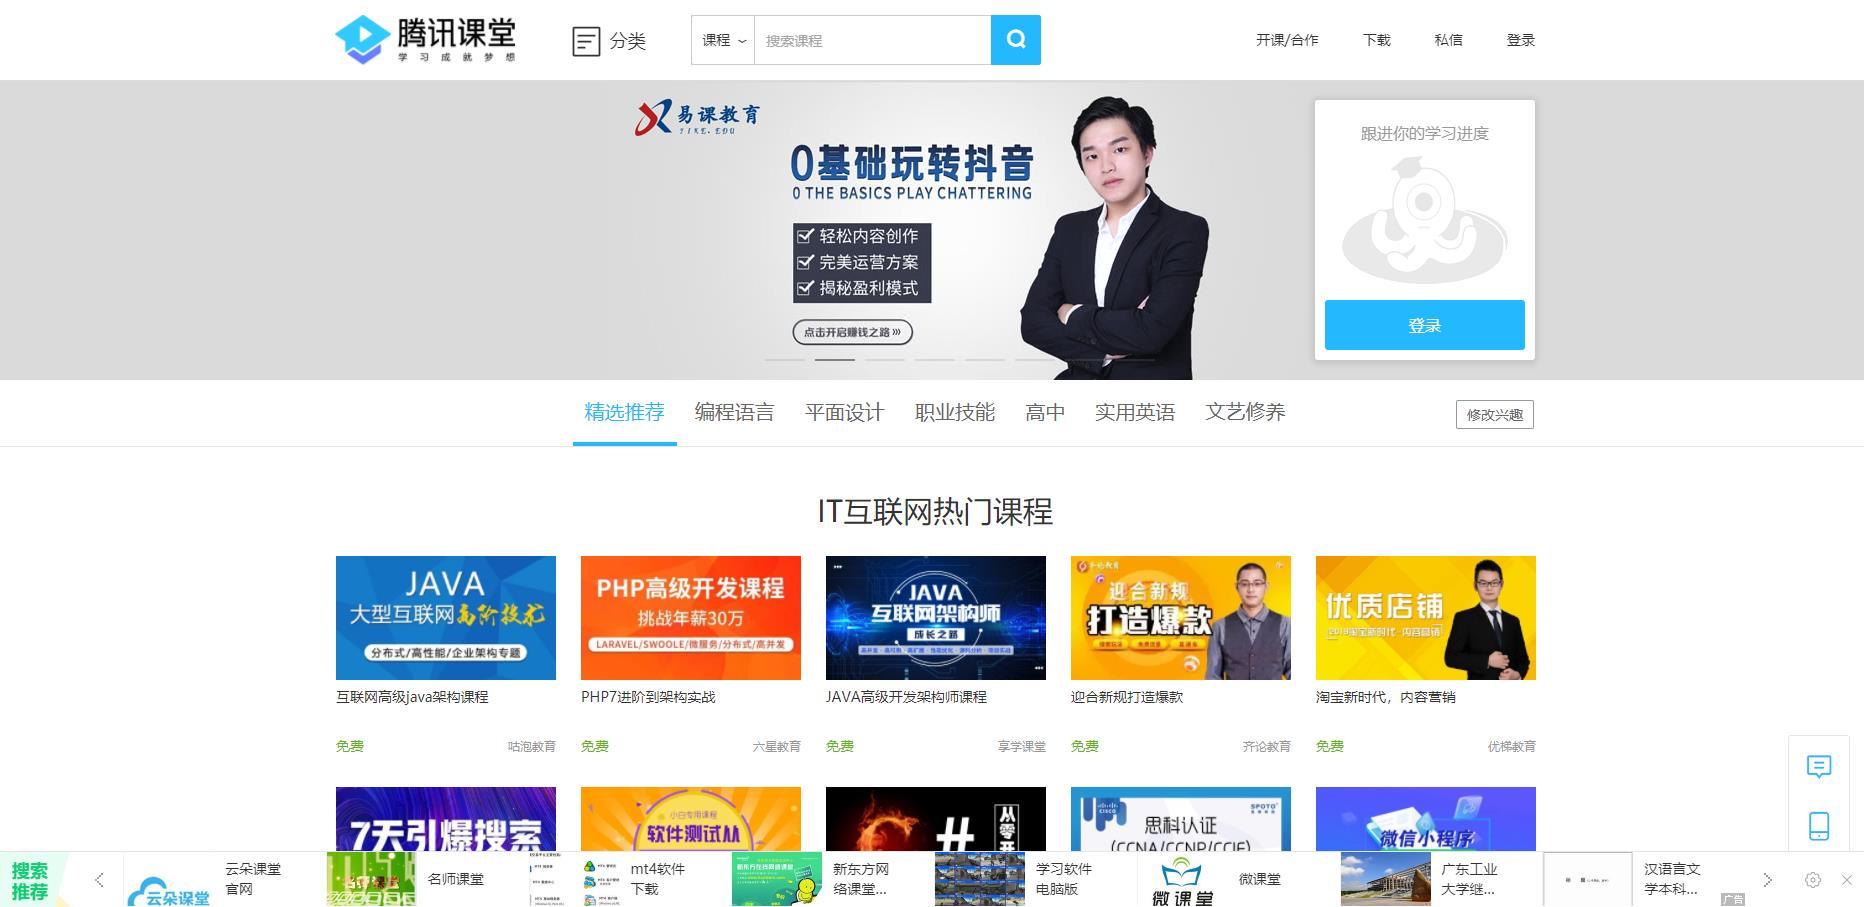Open 迎合新规打造爆款 course thumbnail
1864x907 pixels.
1181,618
